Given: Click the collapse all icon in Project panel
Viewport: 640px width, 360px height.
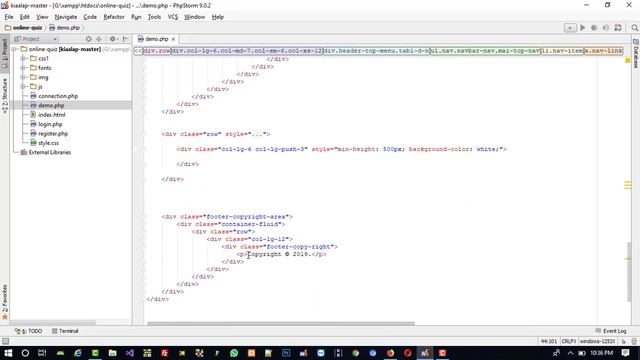Looking at the screenshot, I should click(98, 39).
